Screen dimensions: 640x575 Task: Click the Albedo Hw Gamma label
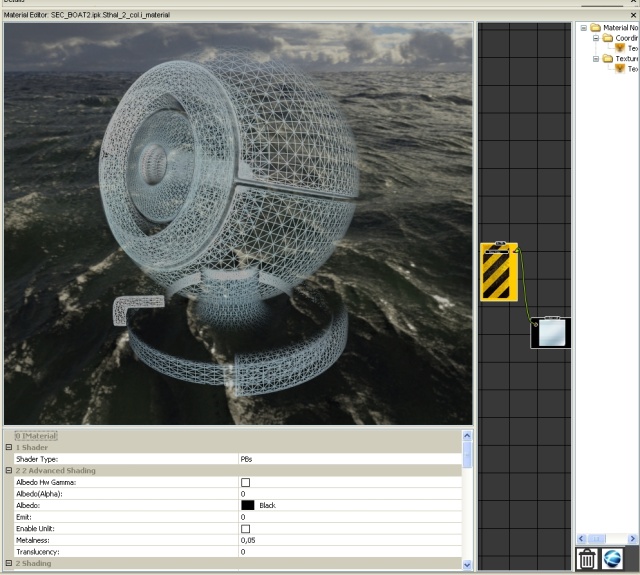pyautogui.click(x=46, y=482)
